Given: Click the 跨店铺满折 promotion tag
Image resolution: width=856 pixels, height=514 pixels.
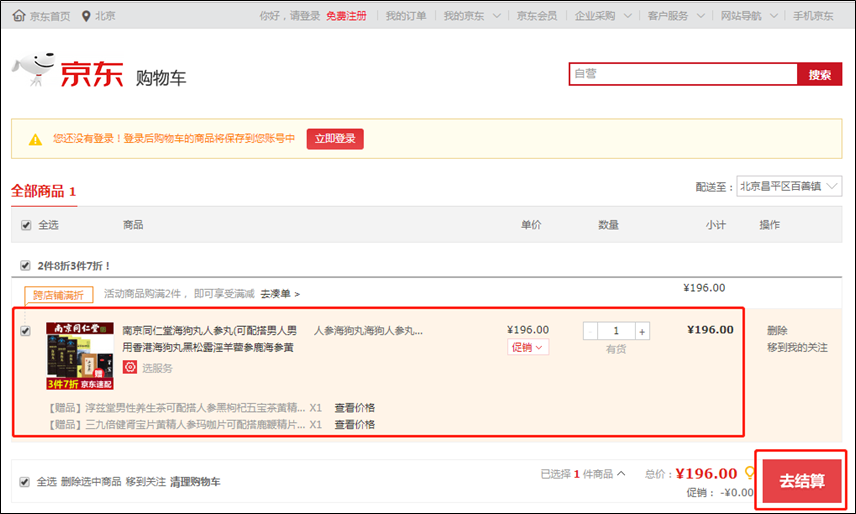Looking at the screenshot, I should click(58, 295).
